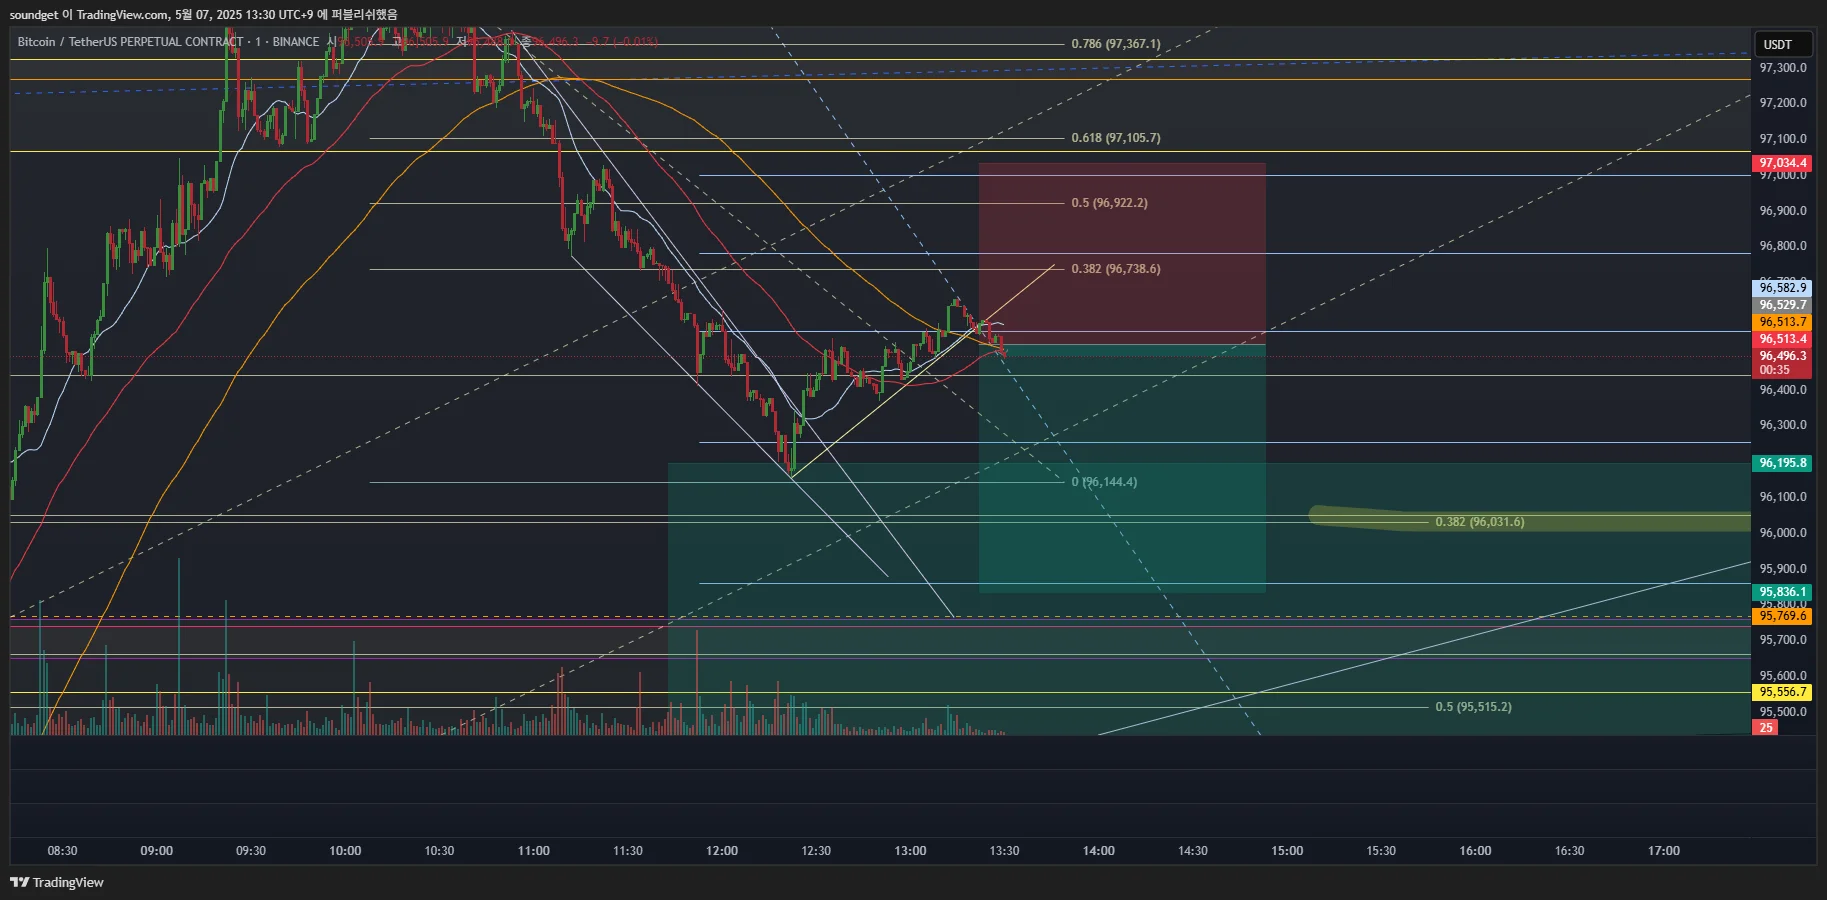Click the 00:35 candle countdown timer
1827x900 pixels.
(x=1775, y=370)
